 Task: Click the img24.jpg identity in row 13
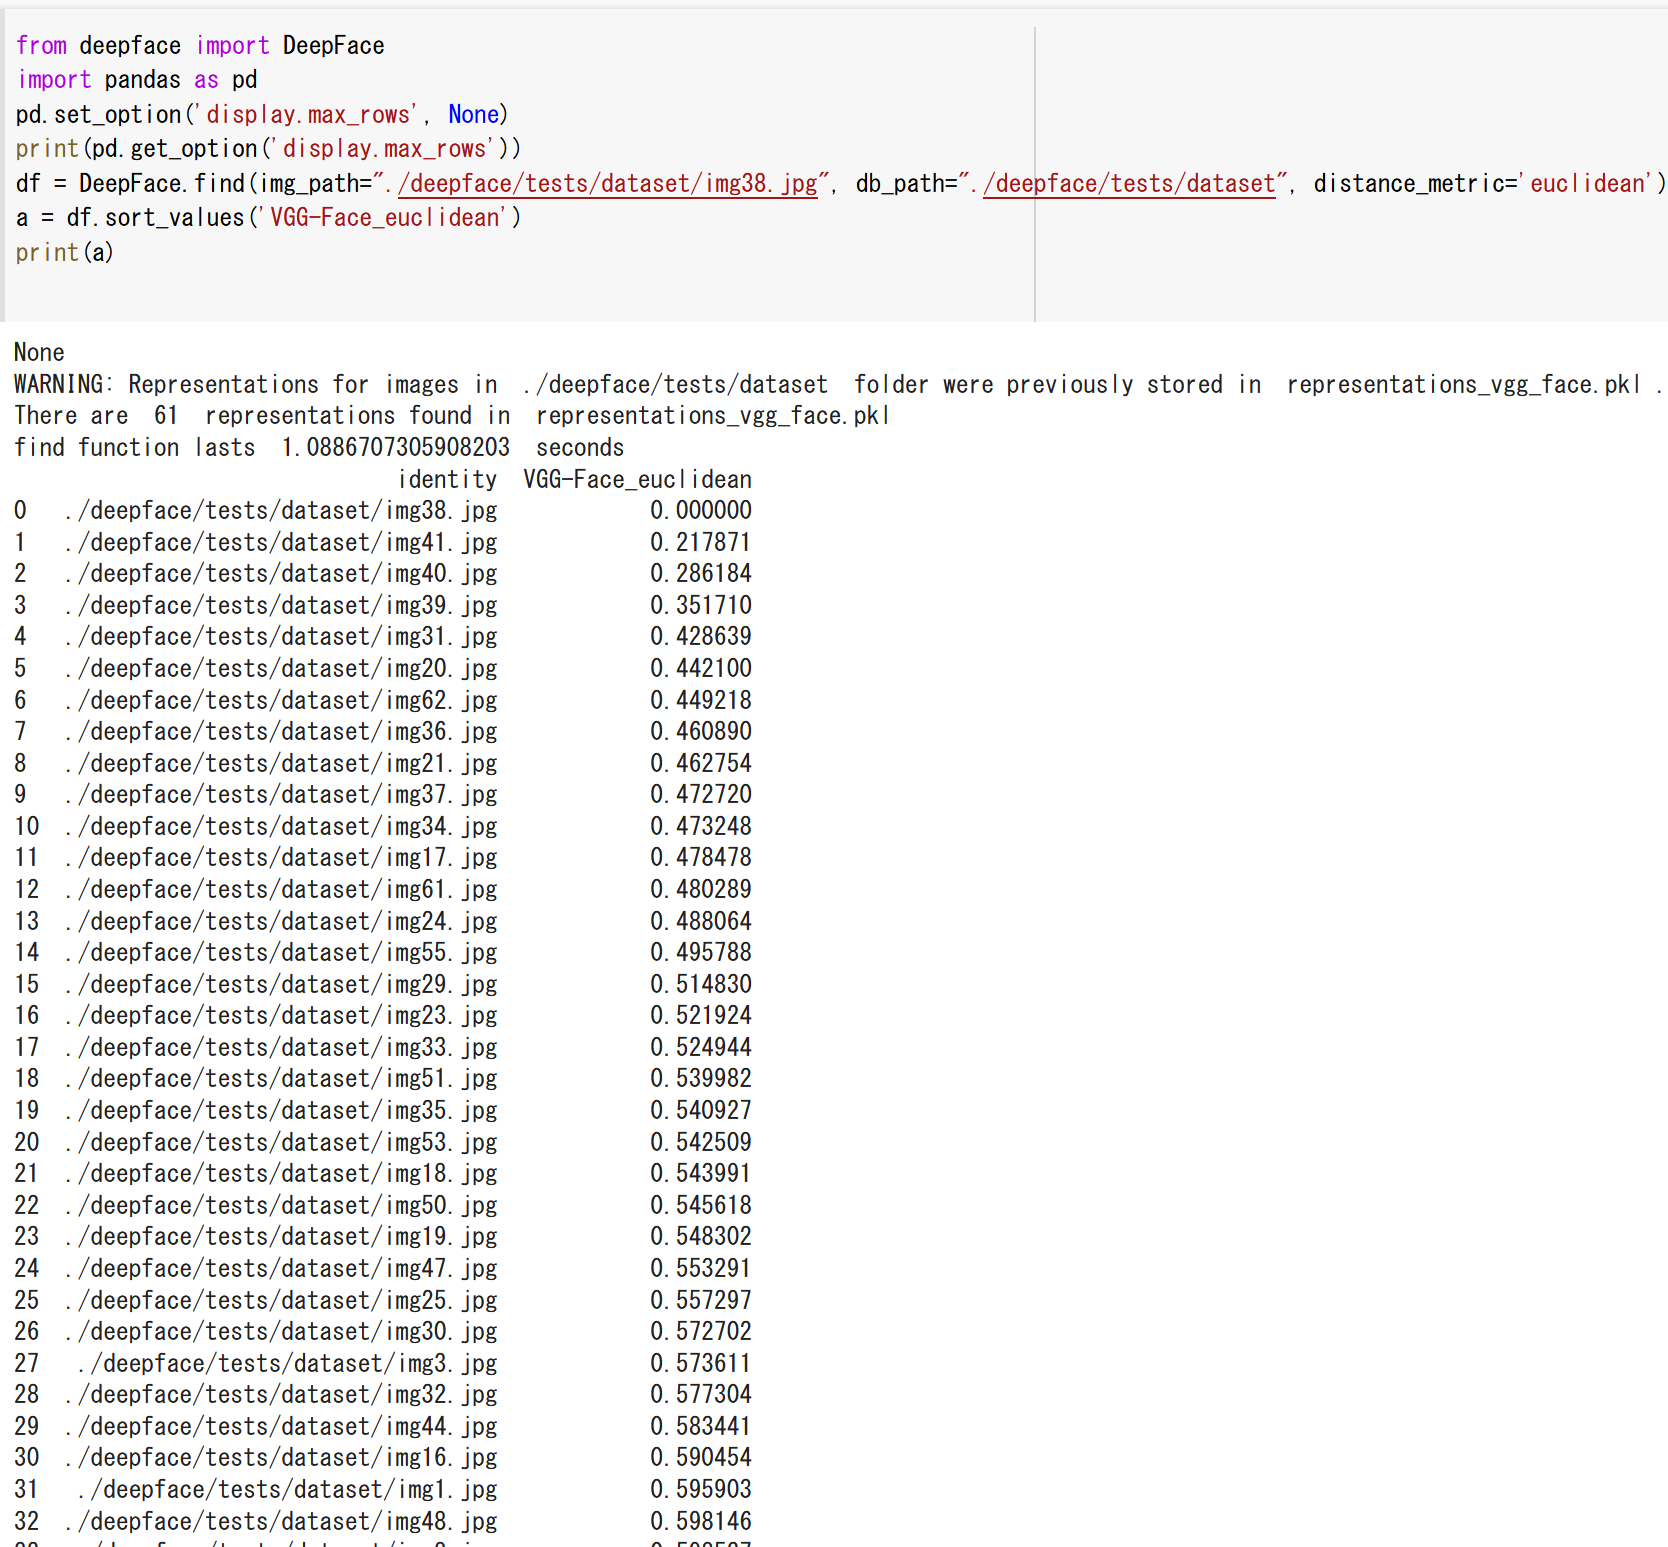[280, 922]
